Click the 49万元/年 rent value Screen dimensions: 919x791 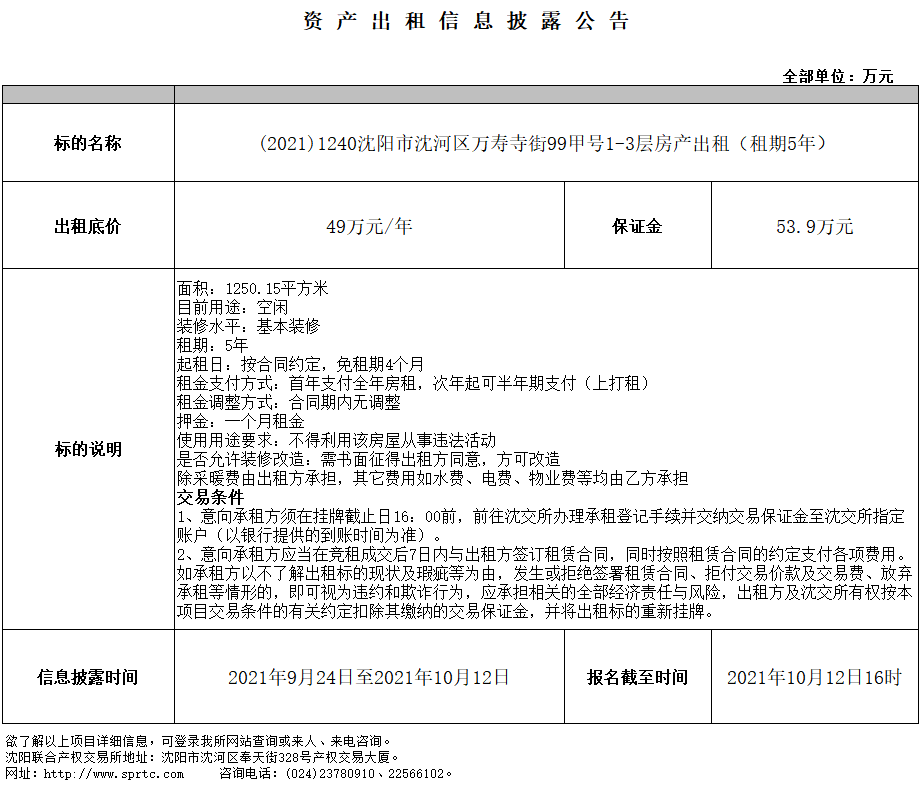click(369, 226)
